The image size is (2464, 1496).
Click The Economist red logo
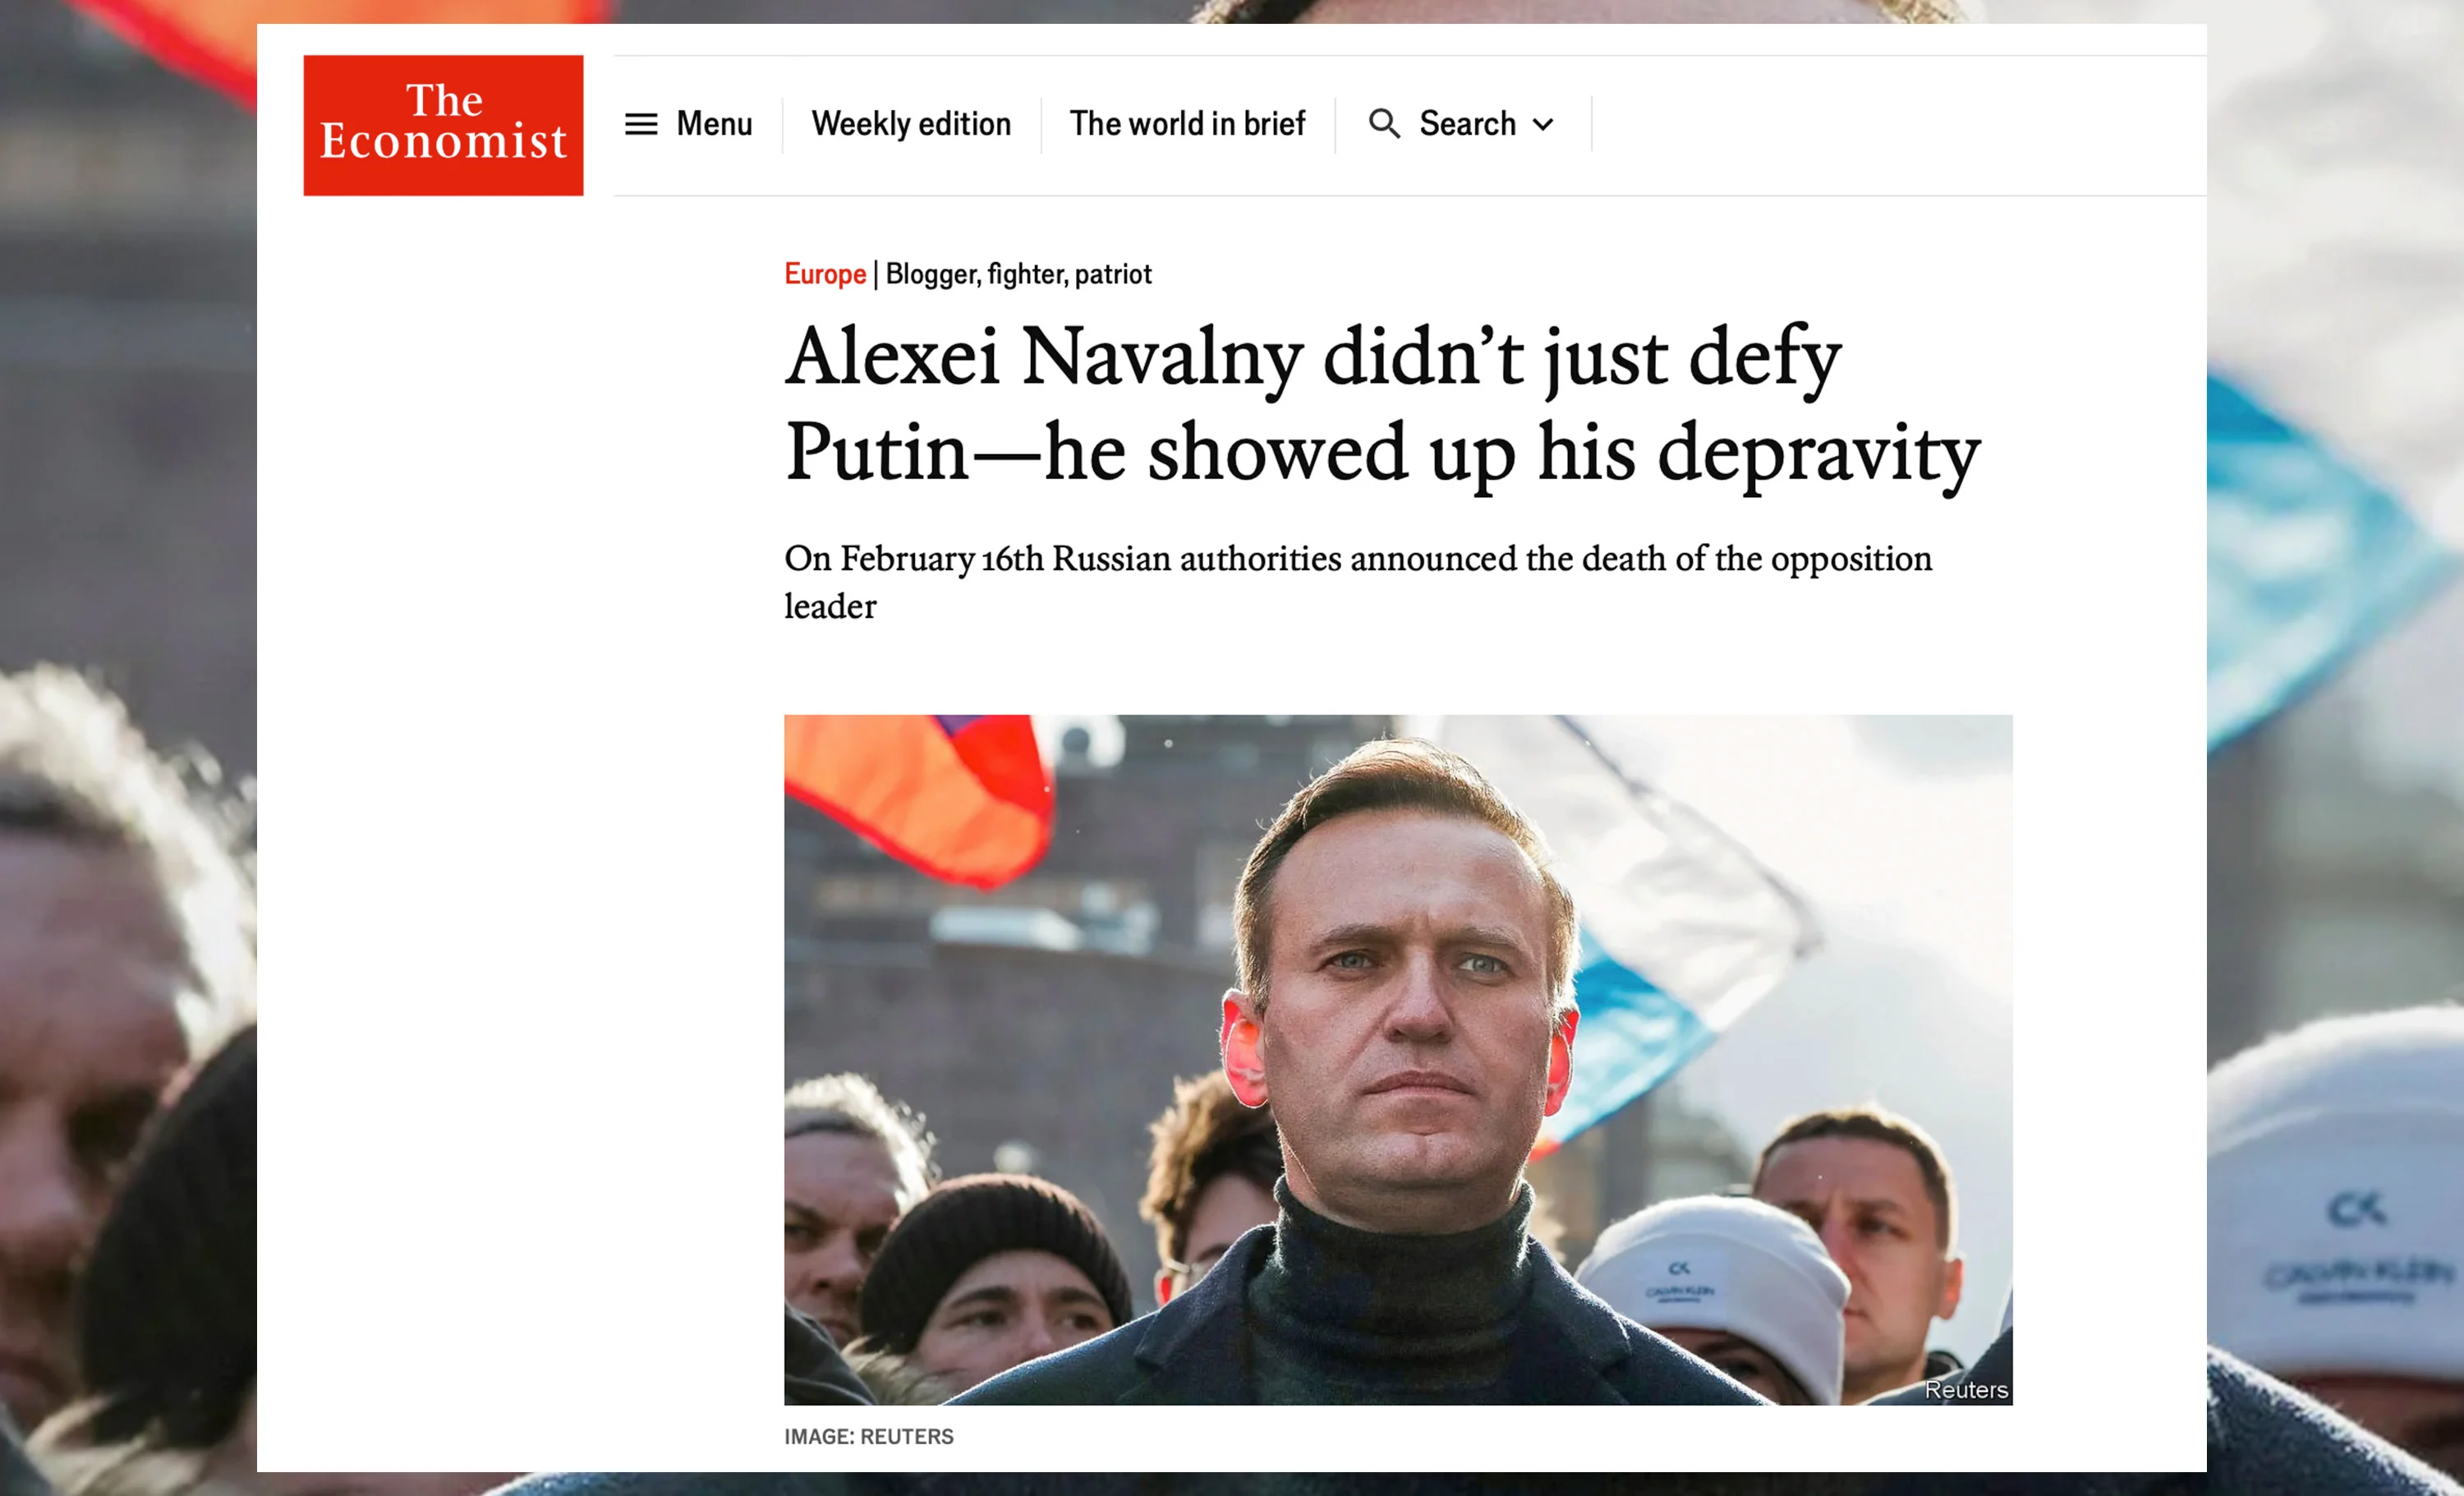[x=443, y=125]
